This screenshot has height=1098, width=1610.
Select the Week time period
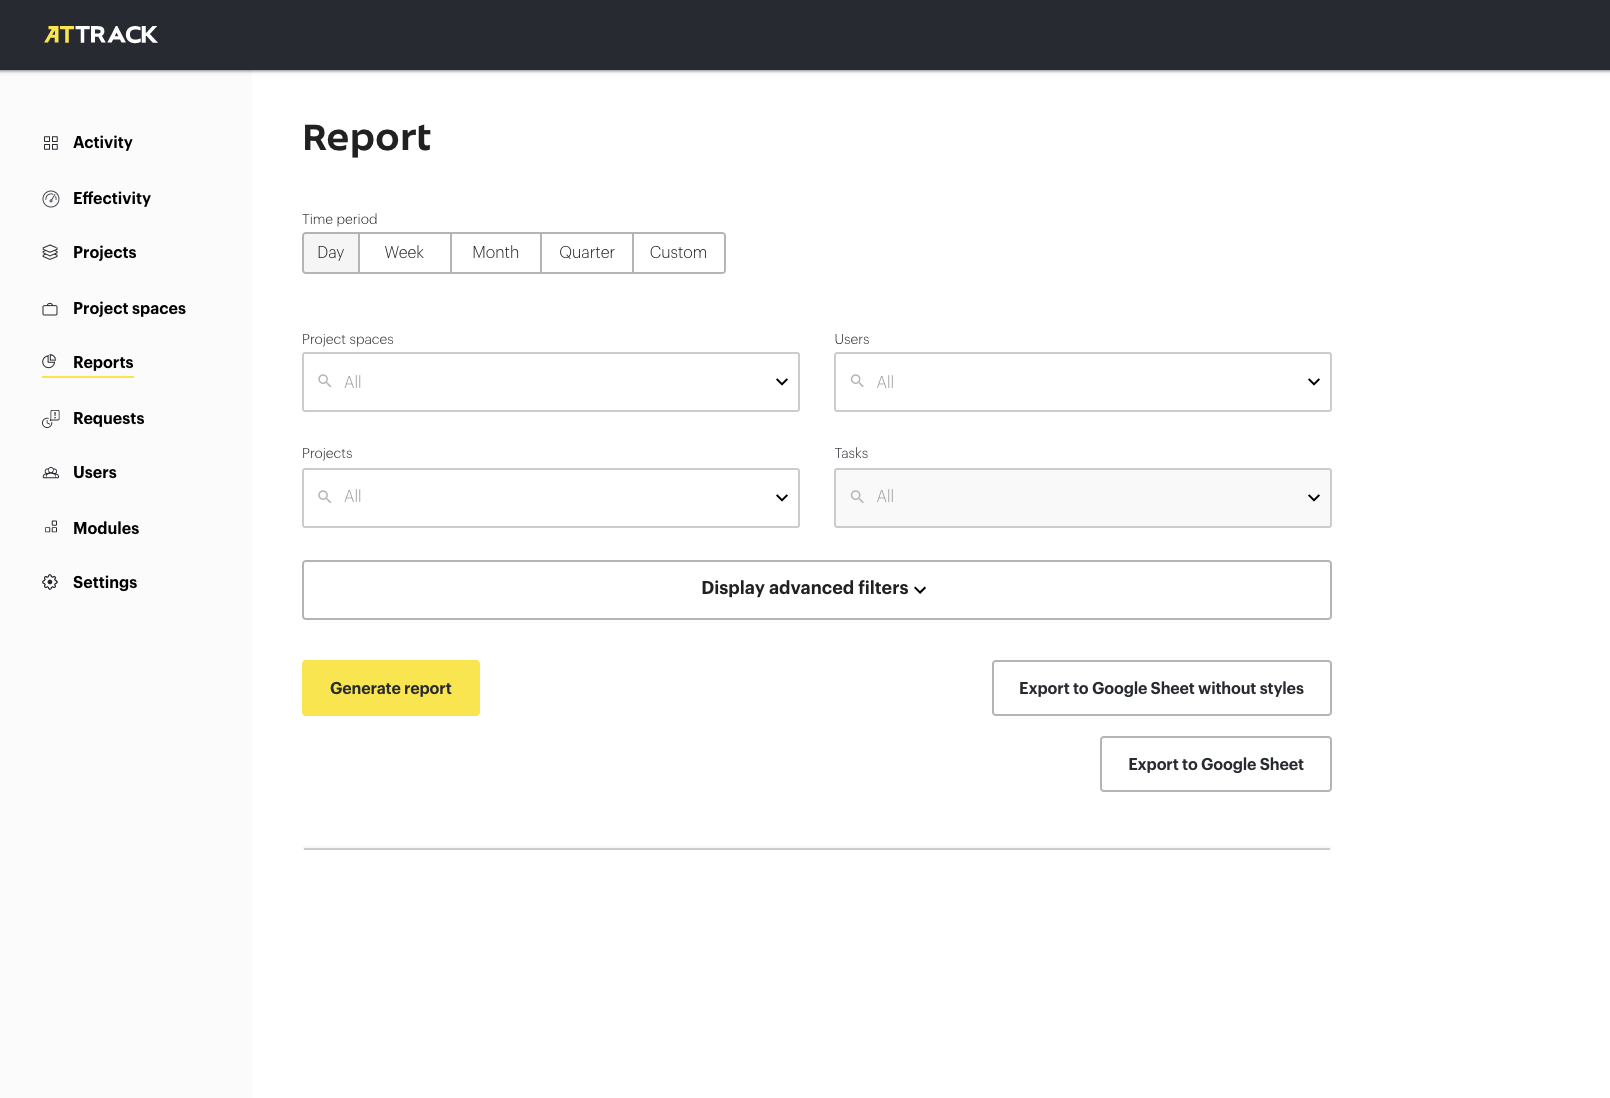[404, 252]
